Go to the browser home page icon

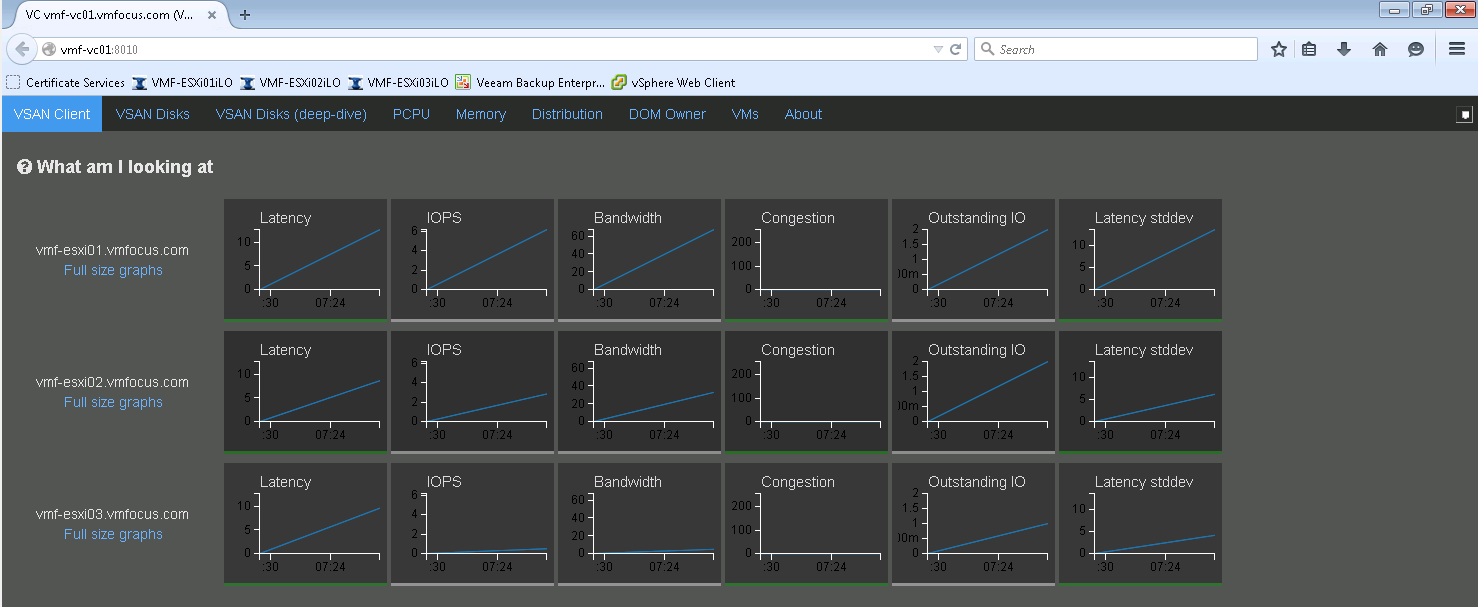point(1380,49)
